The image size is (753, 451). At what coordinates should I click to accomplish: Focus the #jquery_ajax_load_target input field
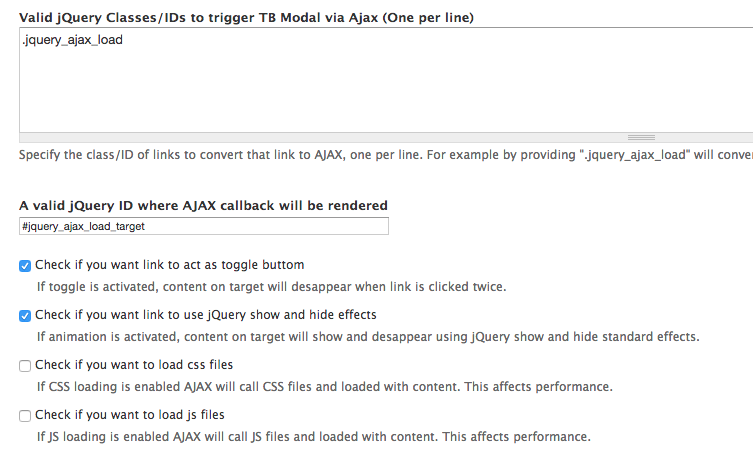click(x=203, y=227)
